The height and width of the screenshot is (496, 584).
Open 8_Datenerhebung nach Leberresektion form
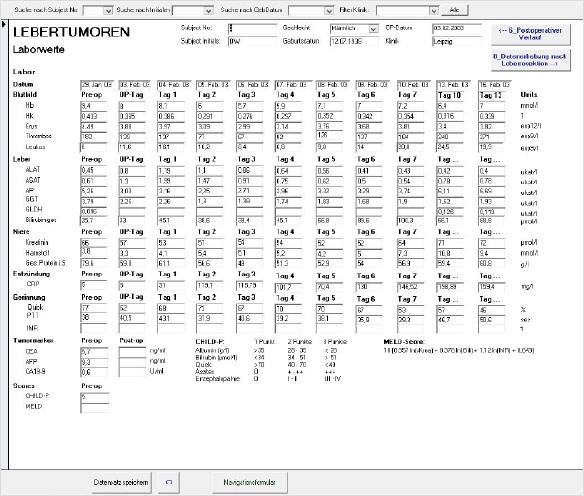(530, 60)
